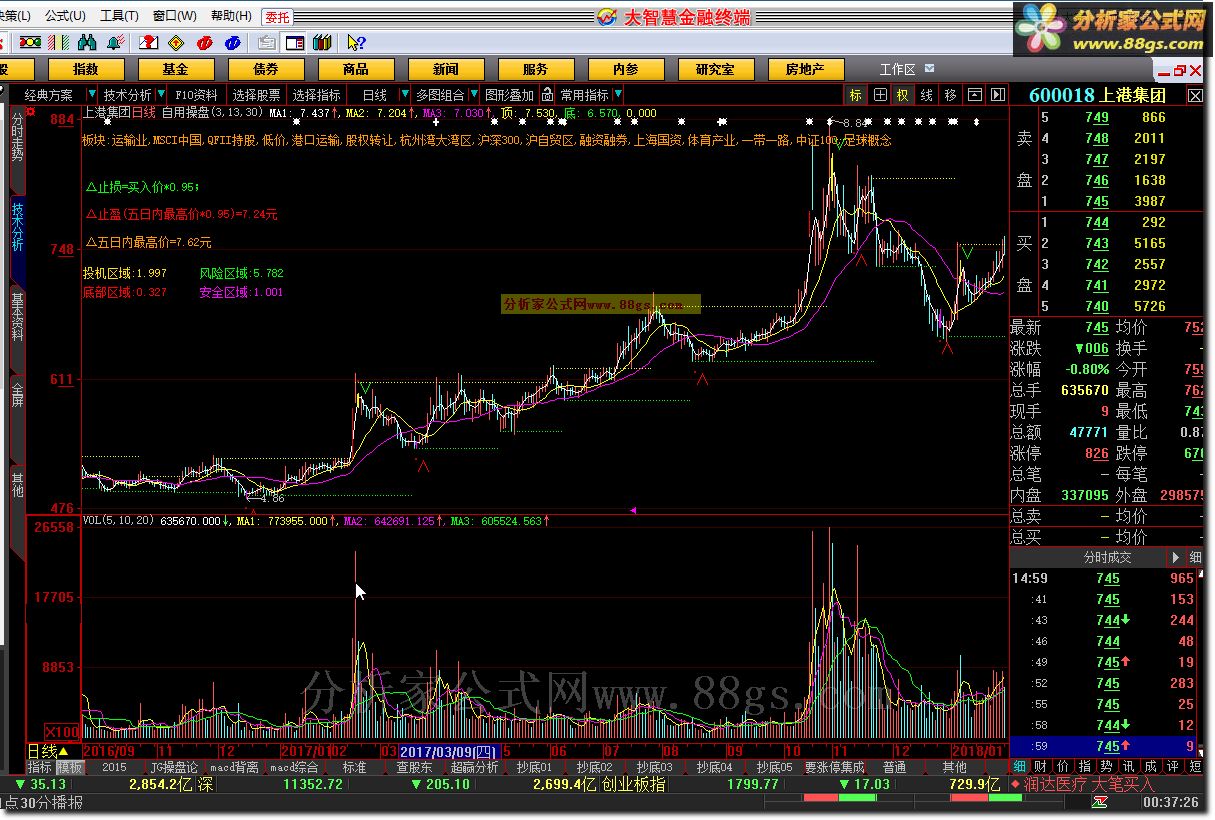
Task: Click the red question-mark card icon
Action: [x=148, y=42]
